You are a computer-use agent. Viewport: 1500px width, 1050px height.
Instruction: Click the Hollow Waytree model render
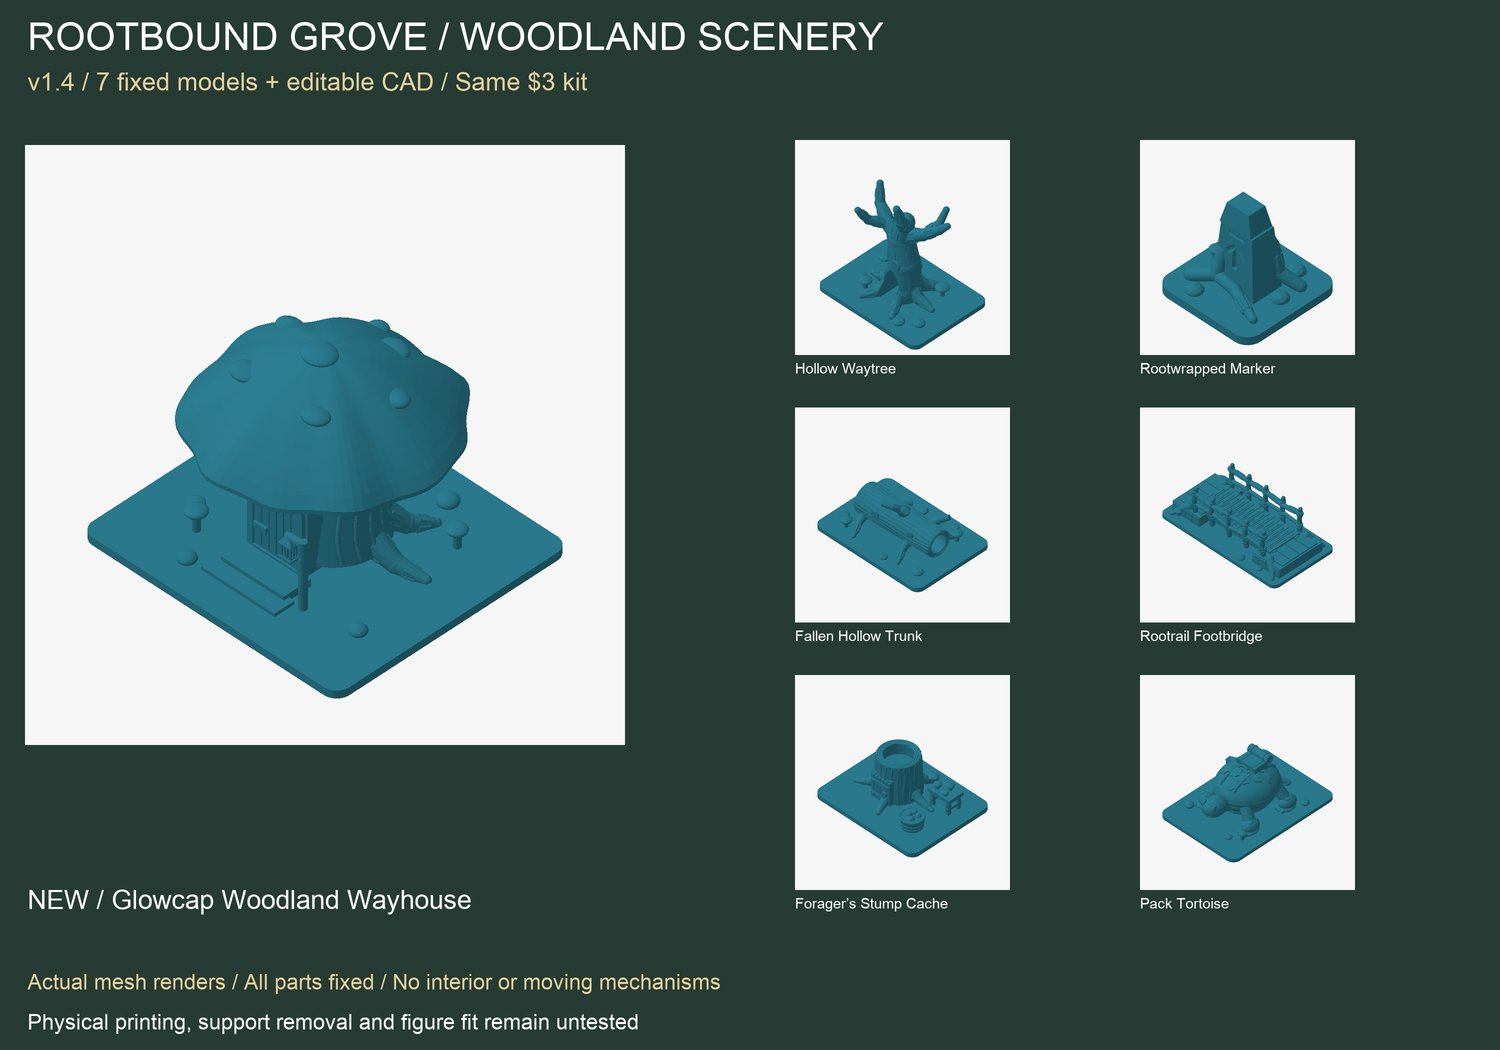[902, 247]
